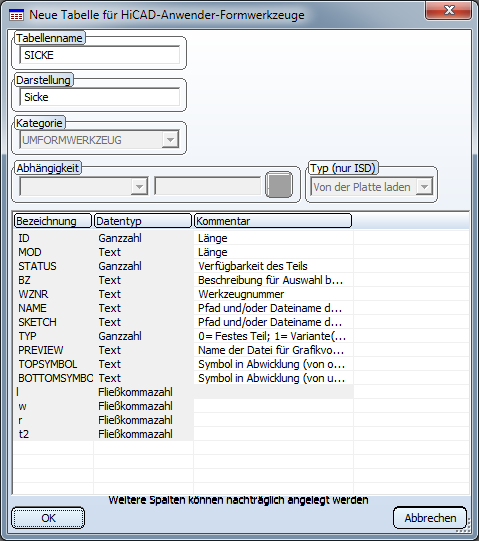Select the STATUS row name
The width and height of the screenshot is (479, 541).
click(37, 266)
